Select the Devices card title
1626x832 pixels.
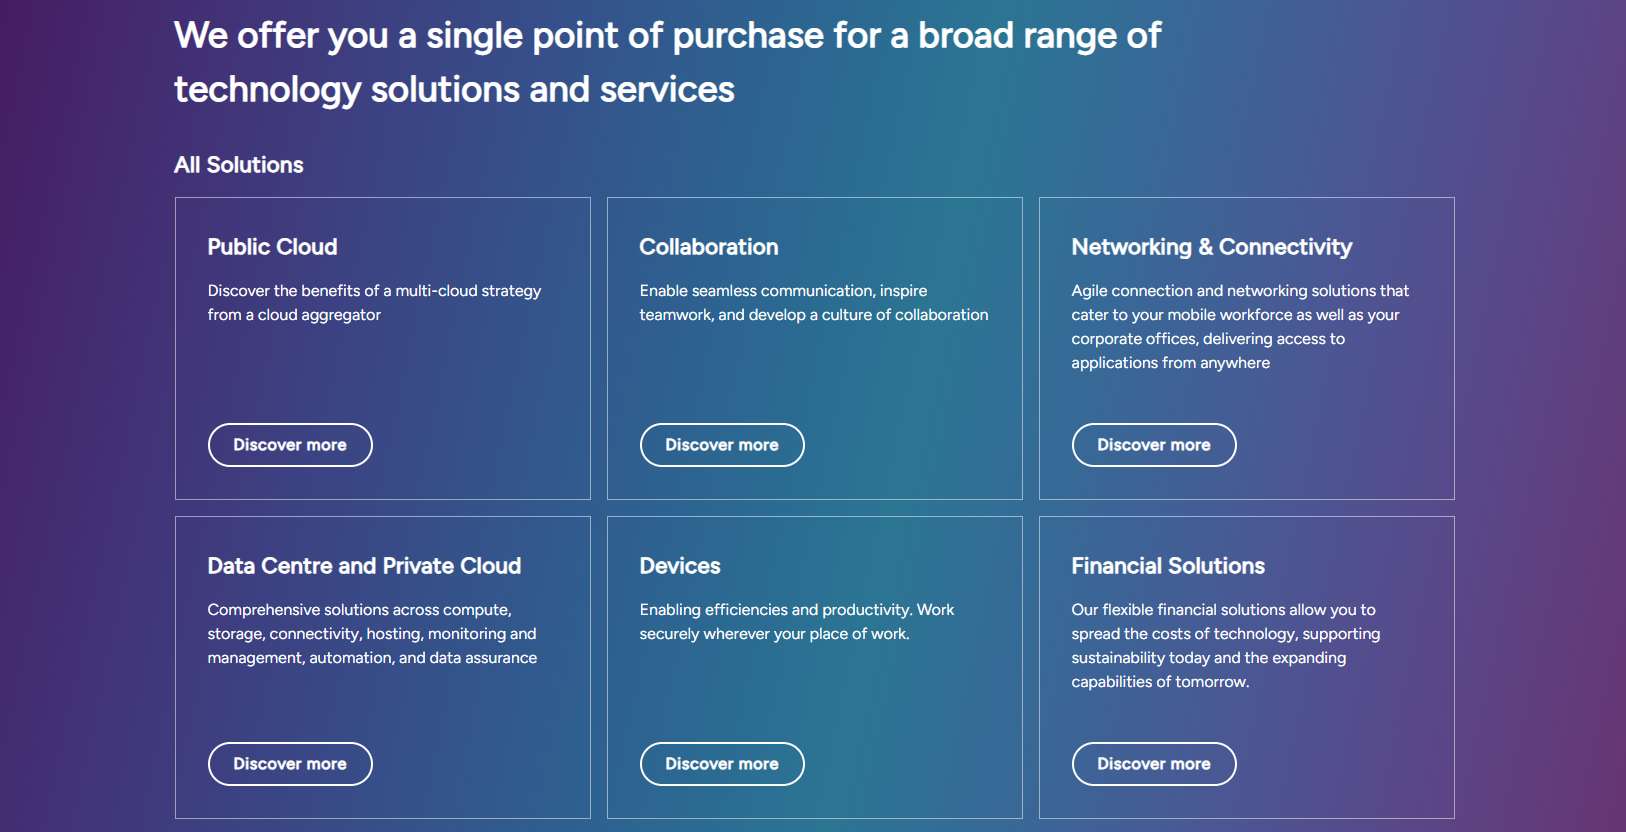tap(680, 566)
